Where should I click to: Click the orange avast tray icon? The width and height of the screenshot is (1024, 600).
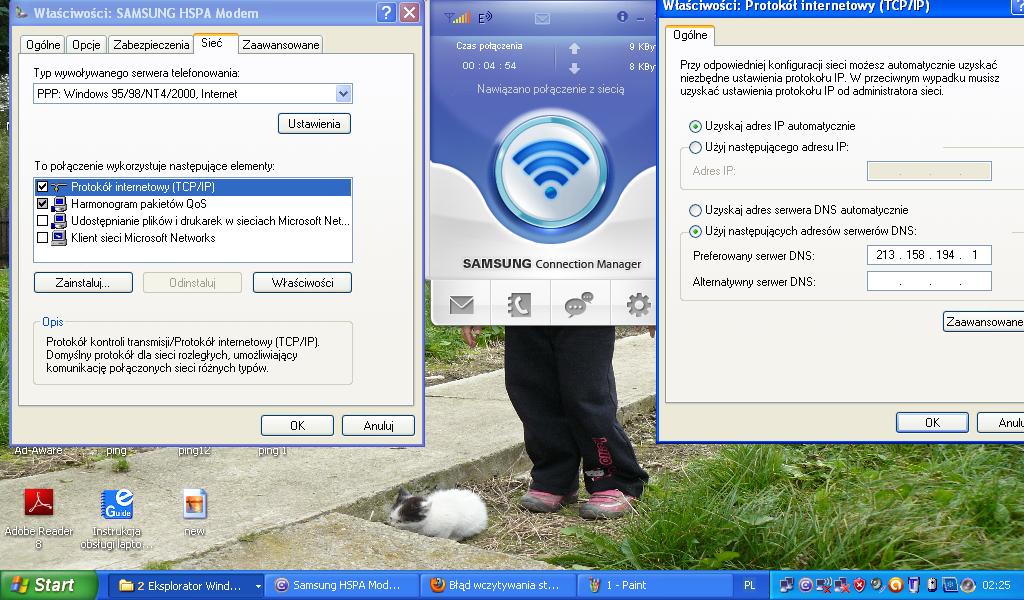[x=896, y=585]
